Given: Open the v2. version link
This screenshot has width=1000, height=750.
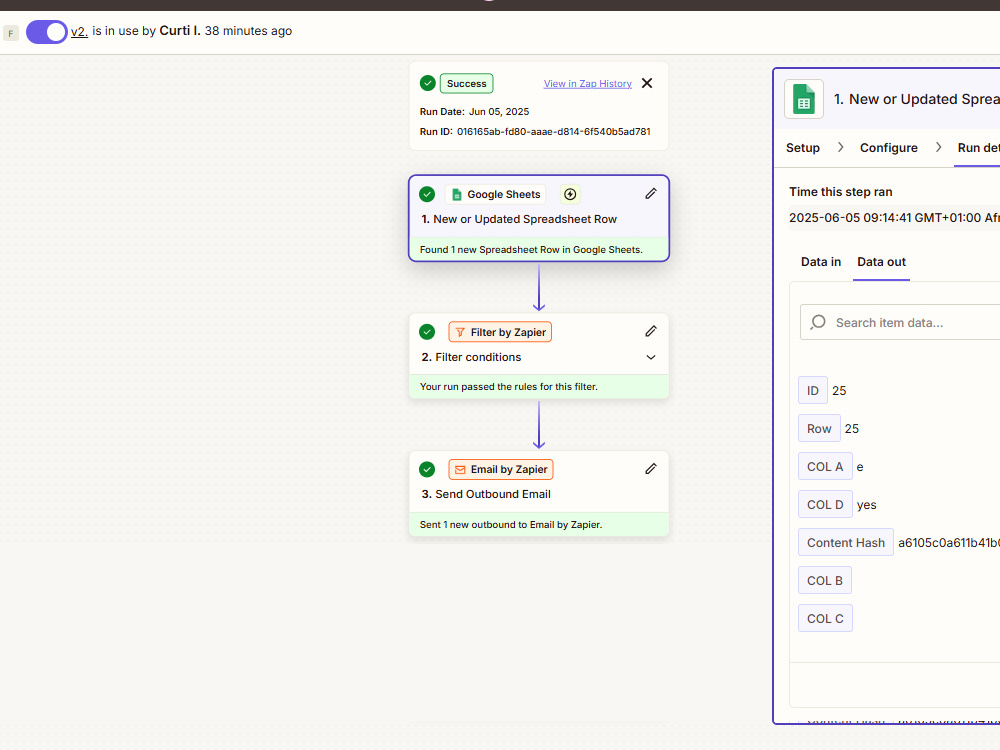Looking at the screenshot, I should tap(79, 31).
